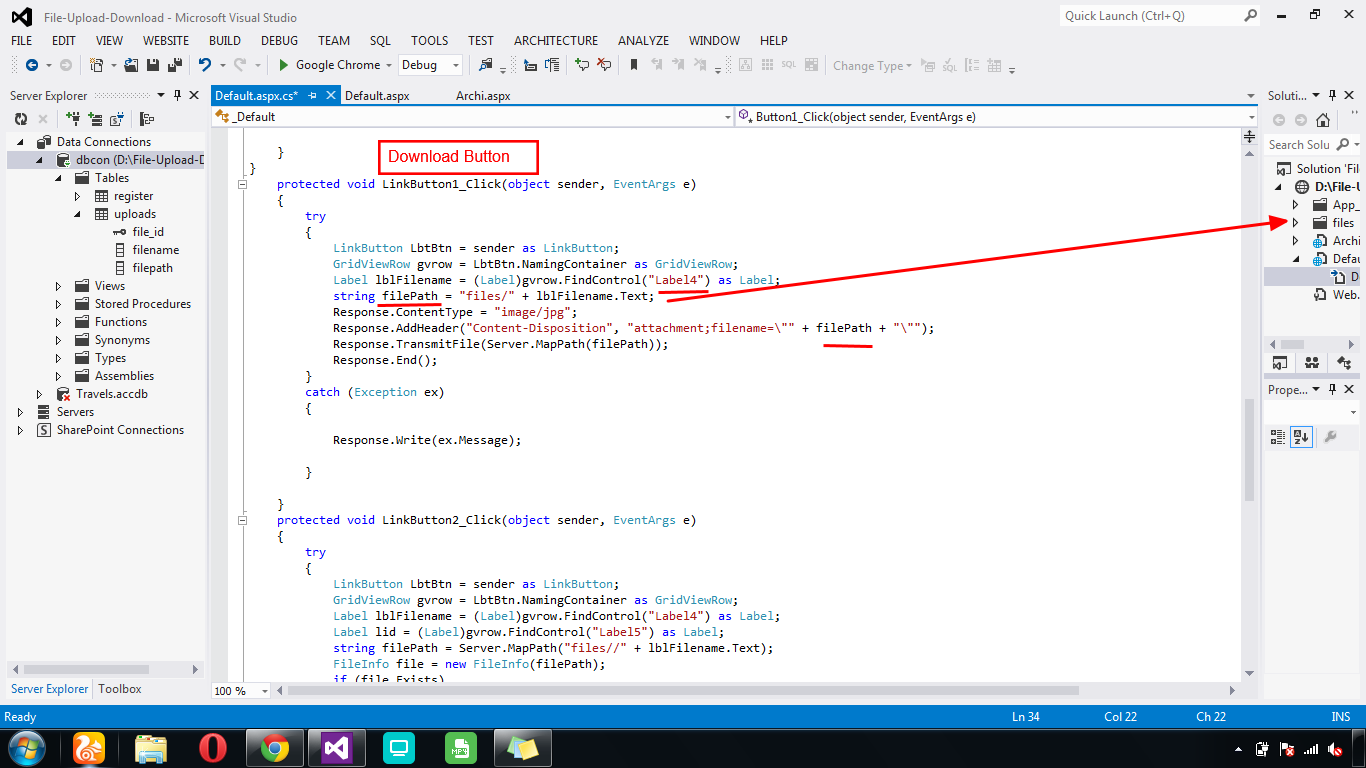Click the Open File toolbar icon
This screenshot has width=1366, height=768.
[x=131, y=65]
